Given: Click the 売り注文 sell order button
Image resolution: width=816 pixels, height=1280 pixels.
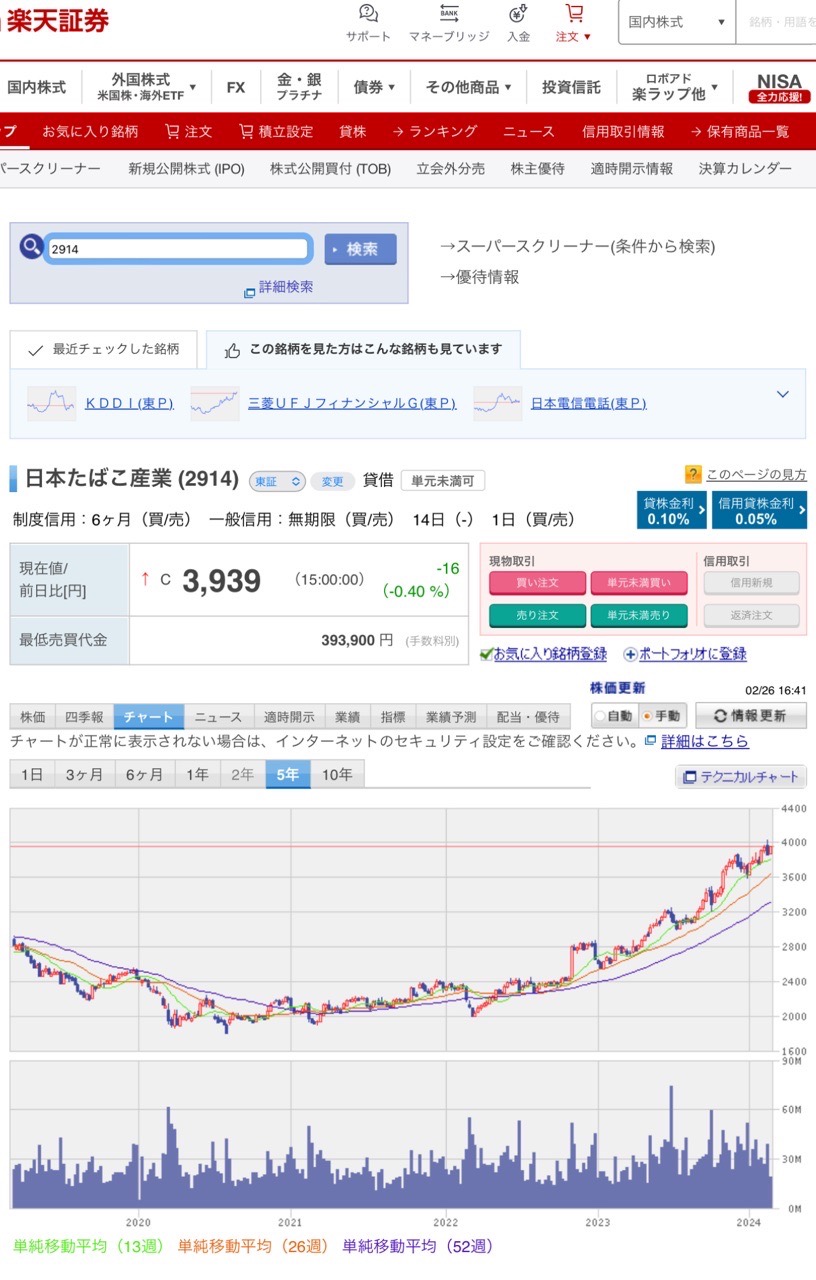Looking at the screenshot, I should click(x=537, y=615).
